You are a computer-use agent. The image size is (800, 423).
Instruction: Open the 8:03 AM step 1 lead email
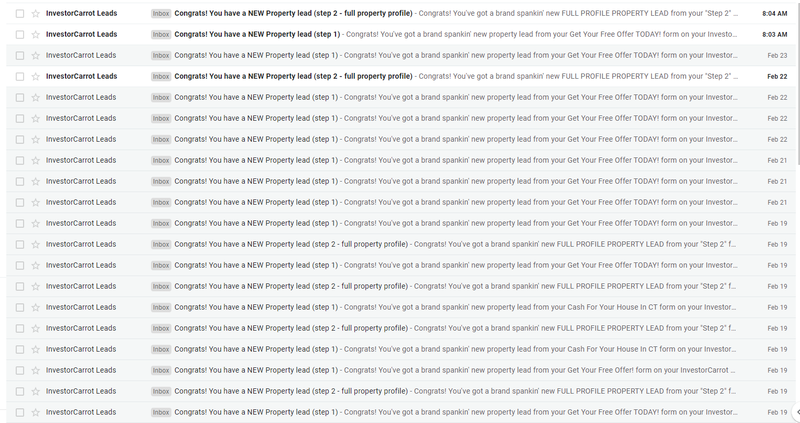point(257,34)
